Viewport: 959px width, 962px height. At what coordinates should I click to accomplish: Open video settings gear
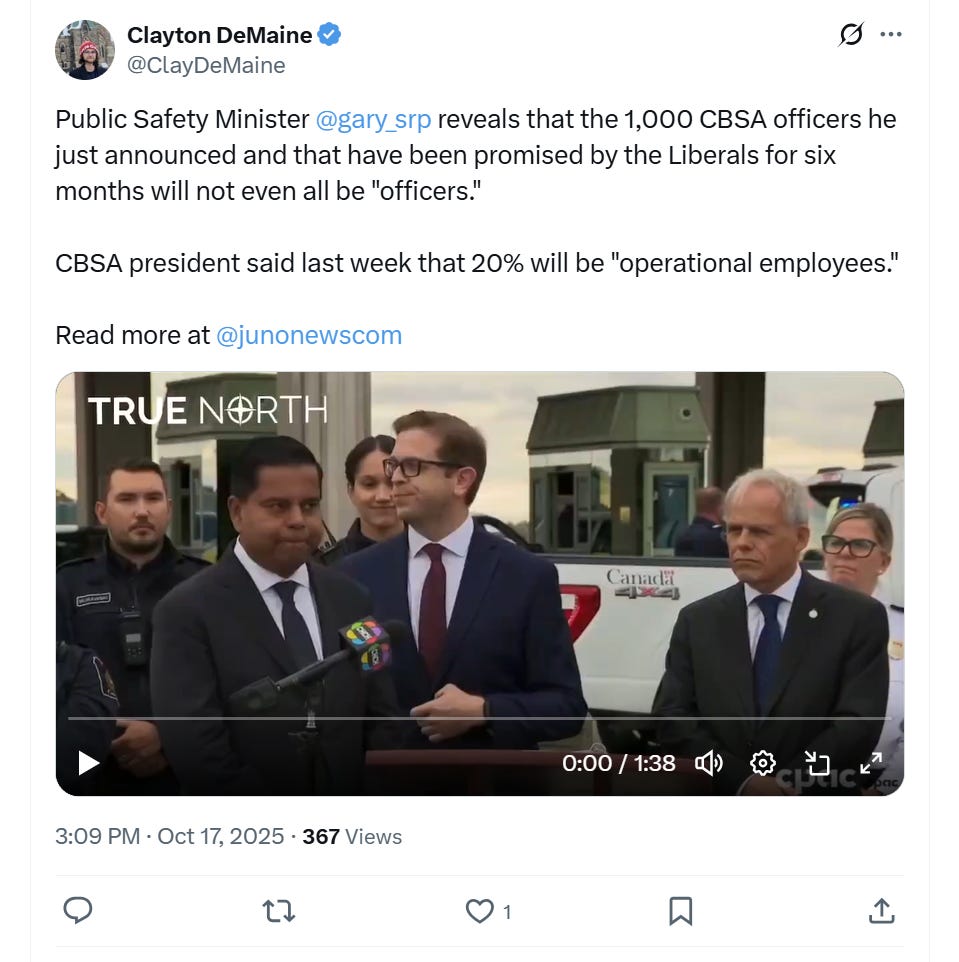tap(763, 764)
